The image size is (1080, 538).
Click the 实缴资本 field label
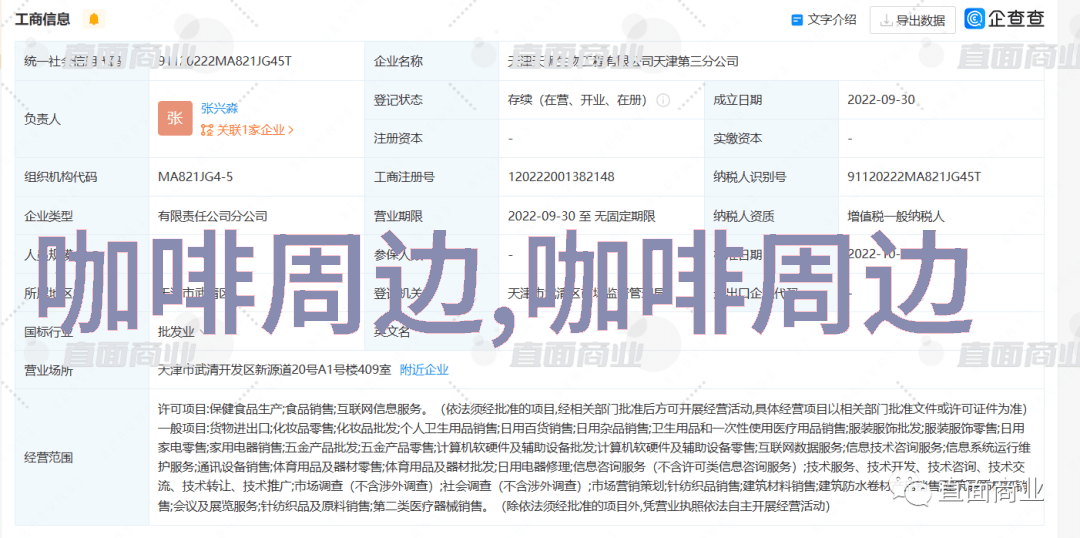pos(738,138)
